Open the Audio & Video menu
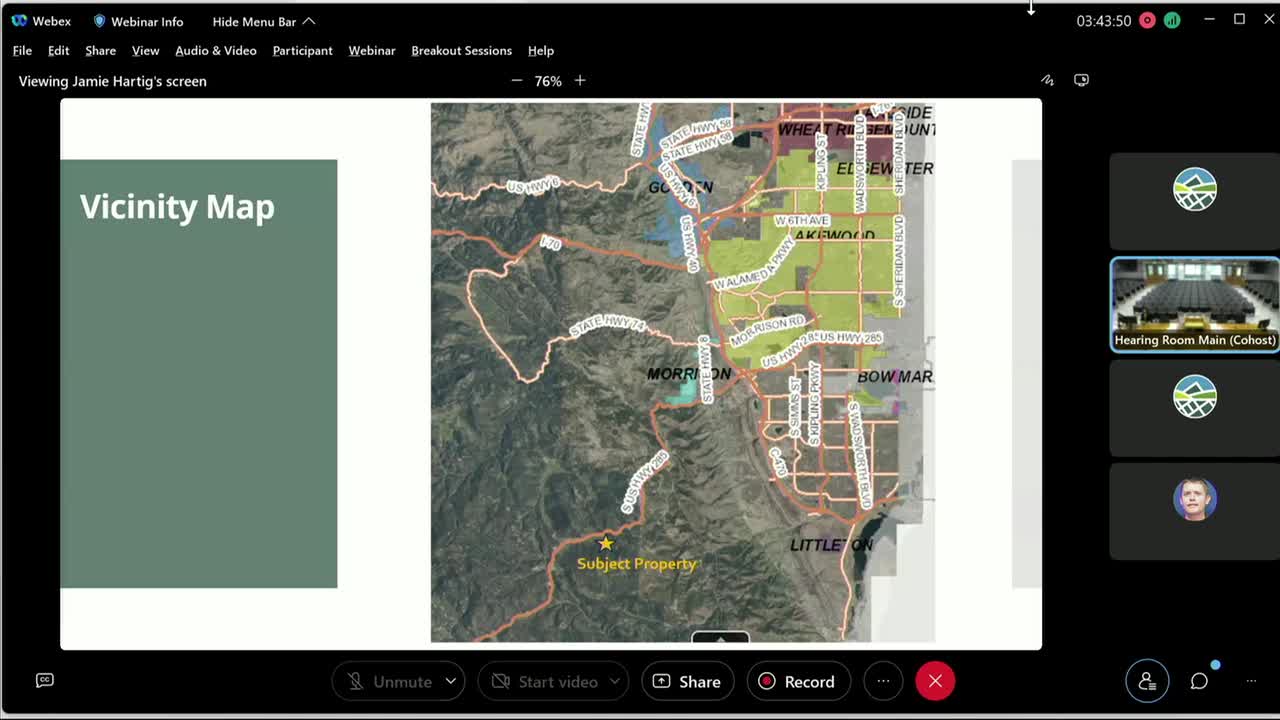Image resolution: width=1280 pixels, height=720 pixels. pyautogui.click(x=215, y=50)
